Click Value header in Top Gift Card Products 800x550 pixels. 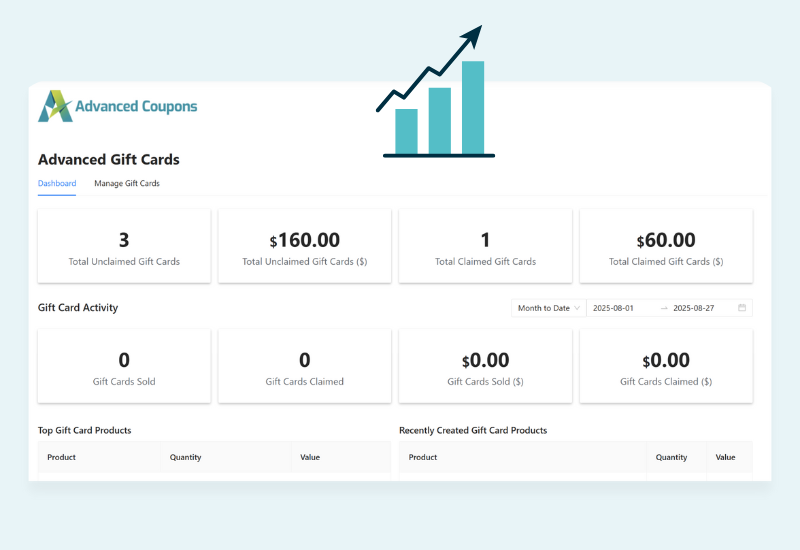(x=310, y=457)
